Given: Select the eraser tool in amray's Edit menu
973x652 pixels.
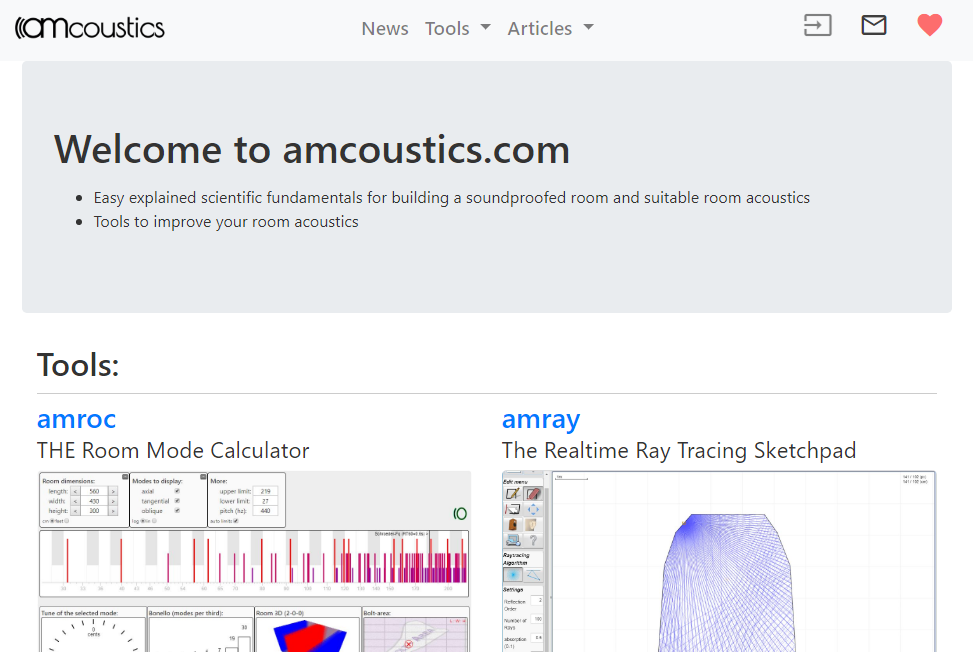Looking at the screenshot, I should pyautogui.click(x=532, y=494).
